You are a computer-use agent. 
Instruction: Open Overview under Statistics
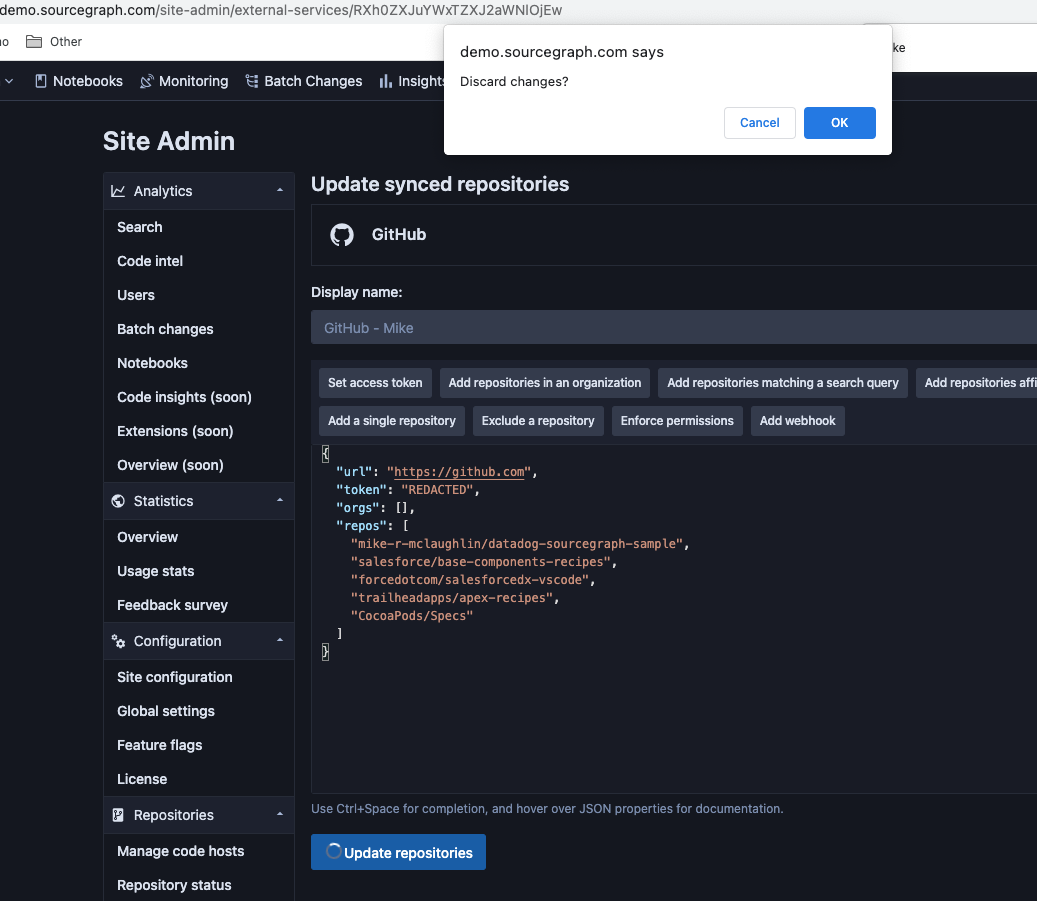(147, 537)
